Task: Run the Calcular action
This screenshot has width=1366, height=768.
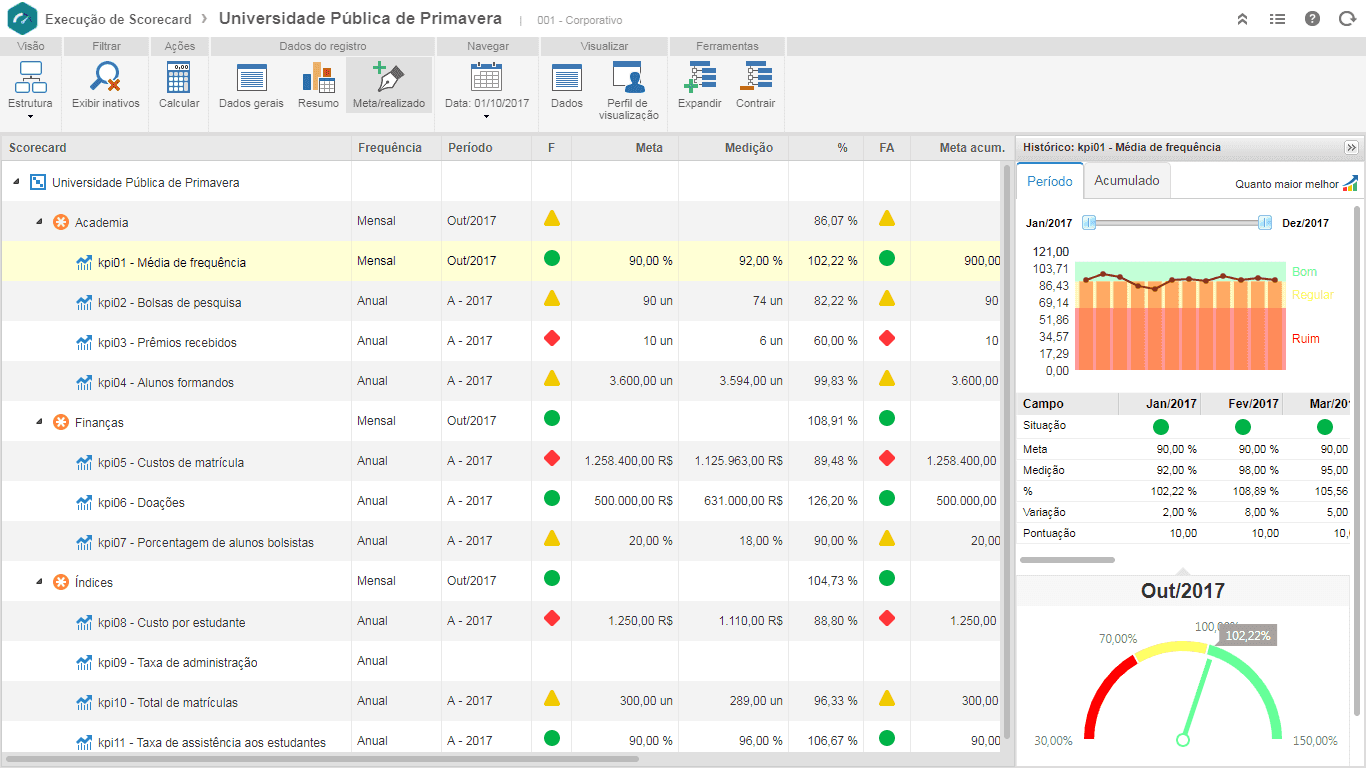Action: point(179,85)
